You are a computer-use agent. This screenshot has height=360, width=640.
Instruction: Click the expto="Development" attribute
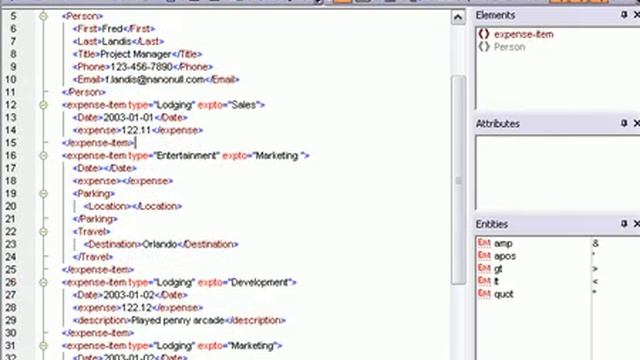pos(245,282)
